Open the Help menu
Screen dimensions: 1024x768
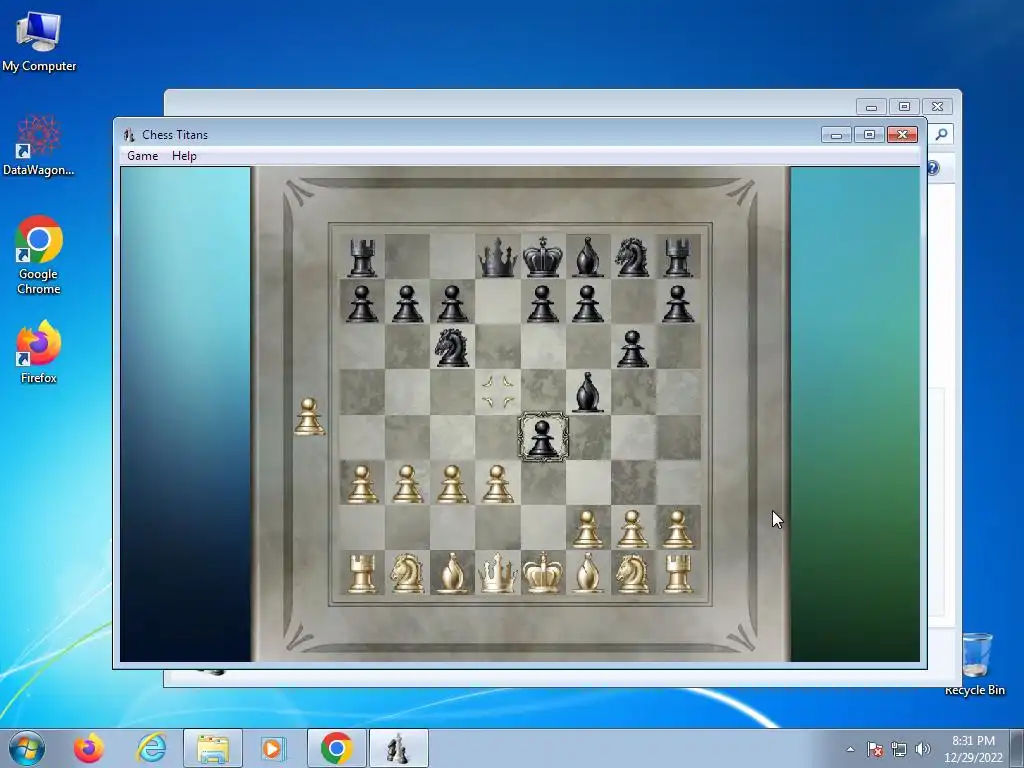(x=184, y=155)
